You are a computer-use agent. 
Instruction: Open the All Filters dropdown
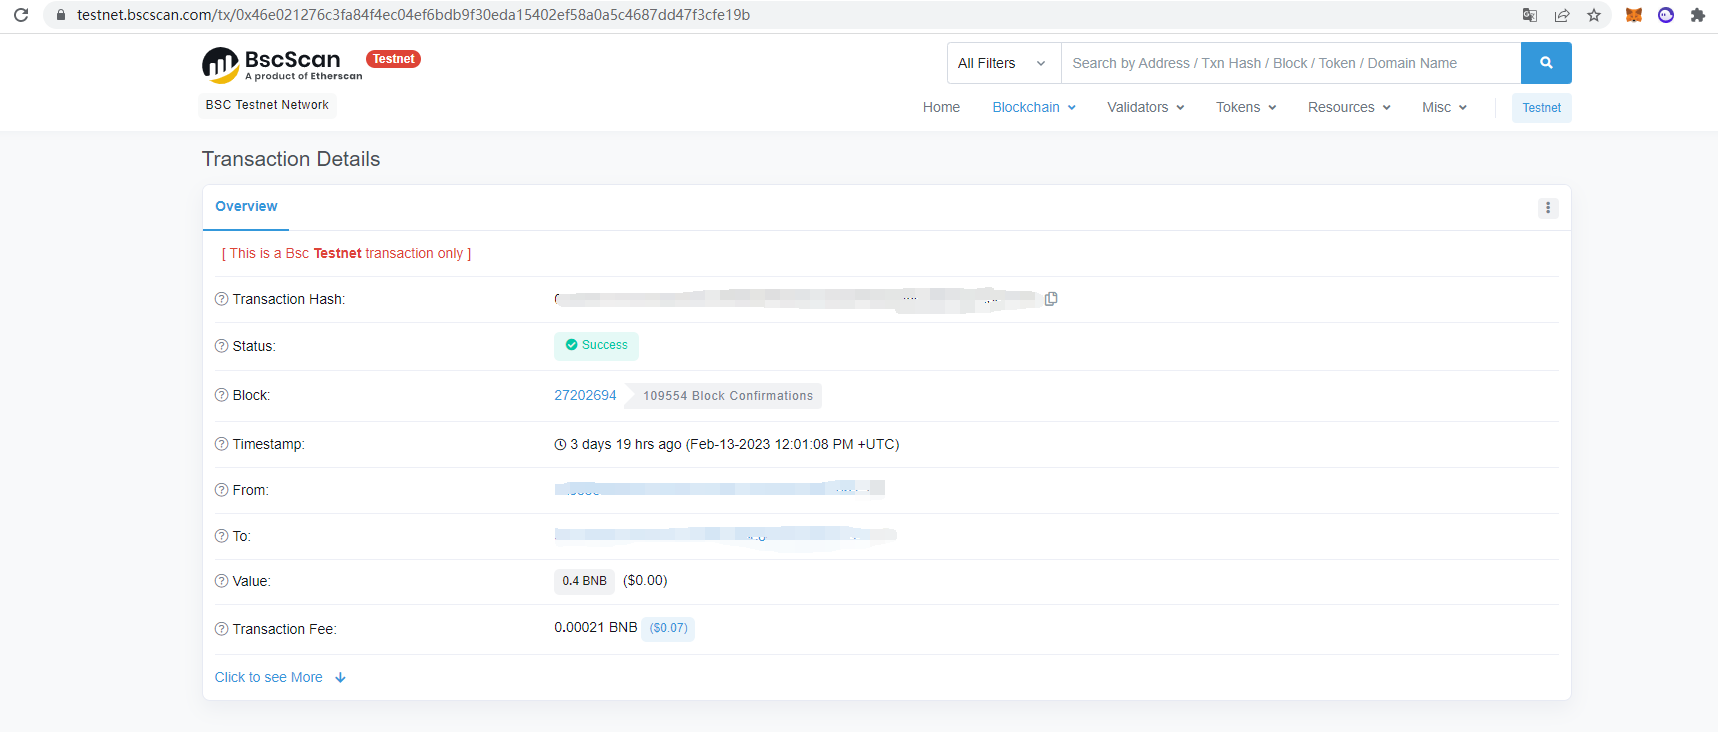click(1003, 63)
